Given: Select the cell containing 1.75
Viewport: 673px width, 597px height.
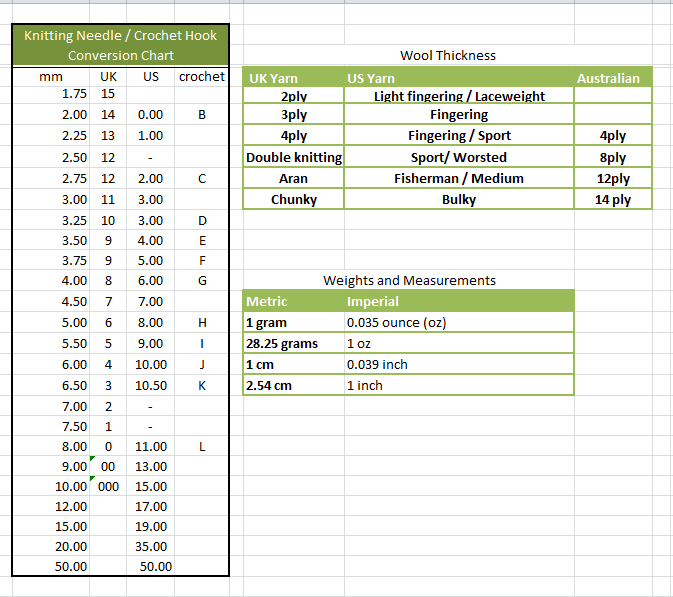Looking at the screenshot, I should [51, 94].
